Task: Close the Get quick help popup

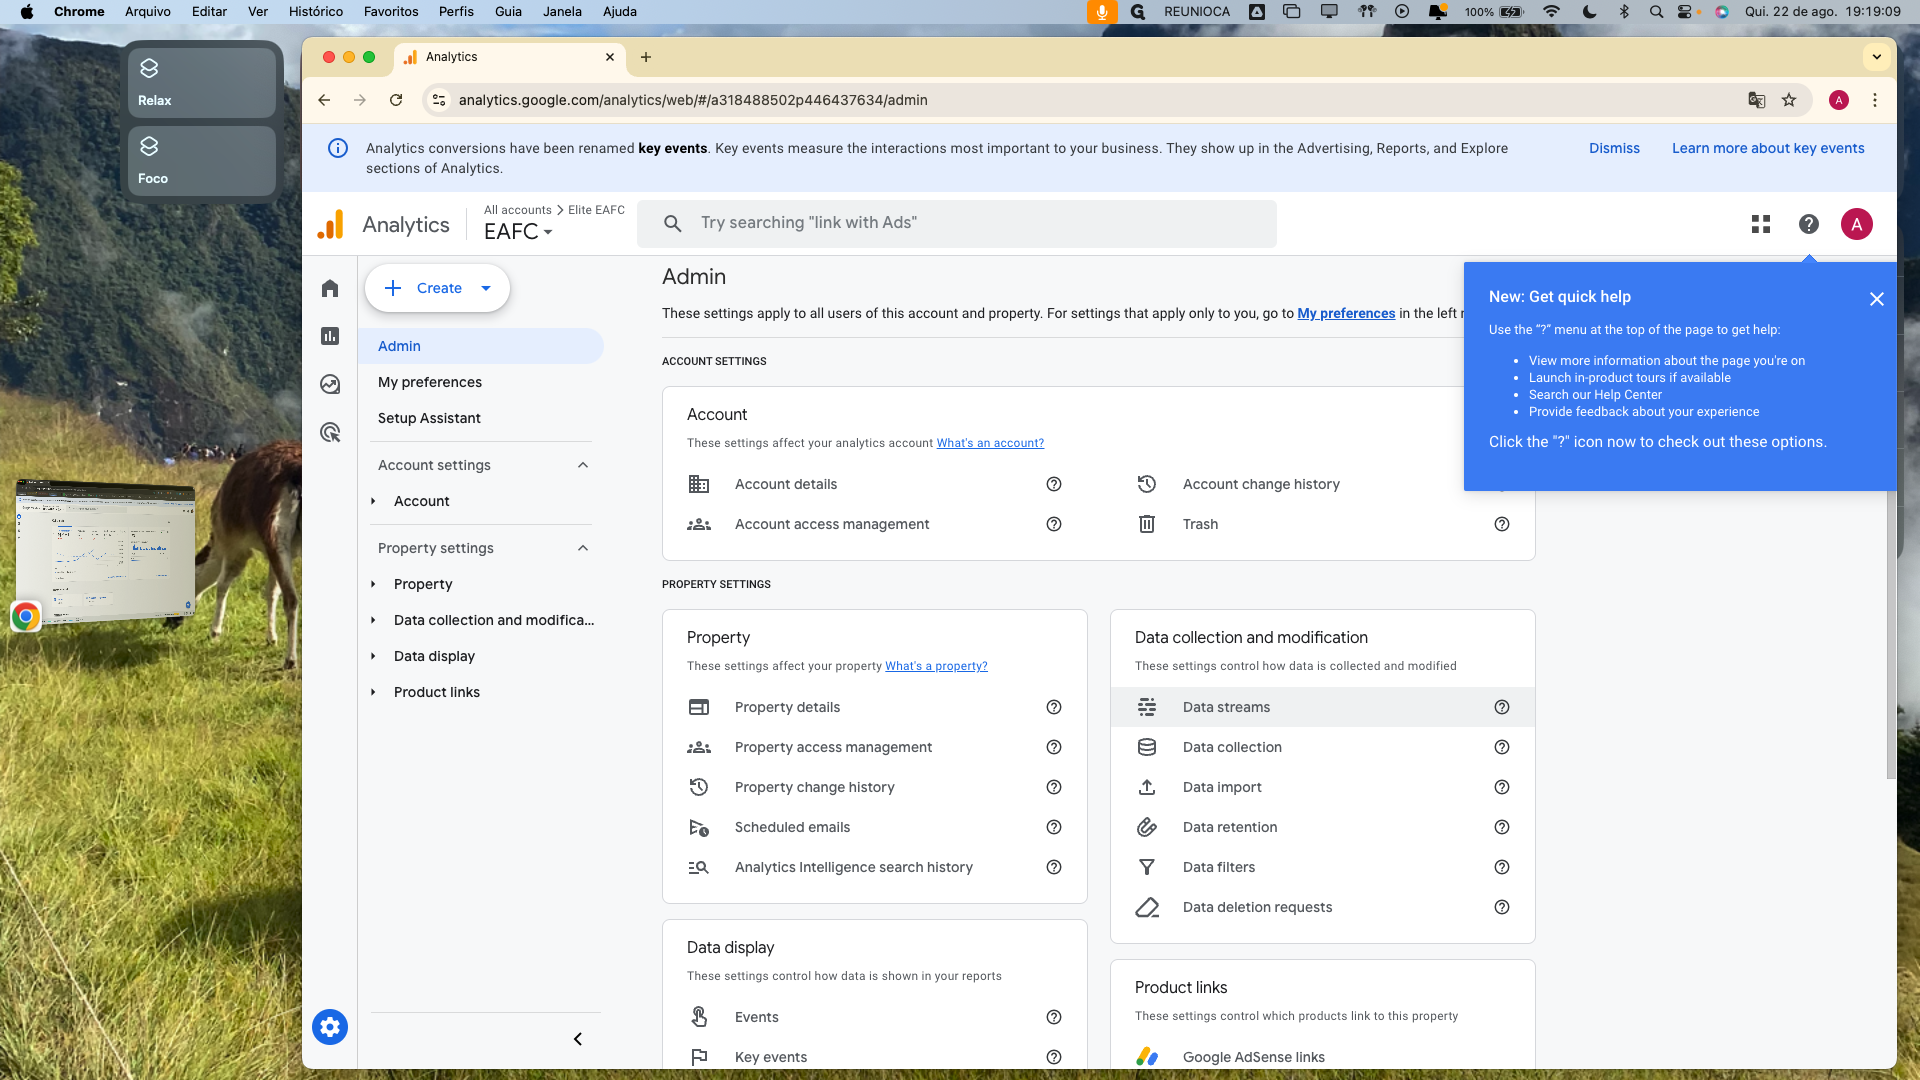Action: click(x=1877, y=299)
